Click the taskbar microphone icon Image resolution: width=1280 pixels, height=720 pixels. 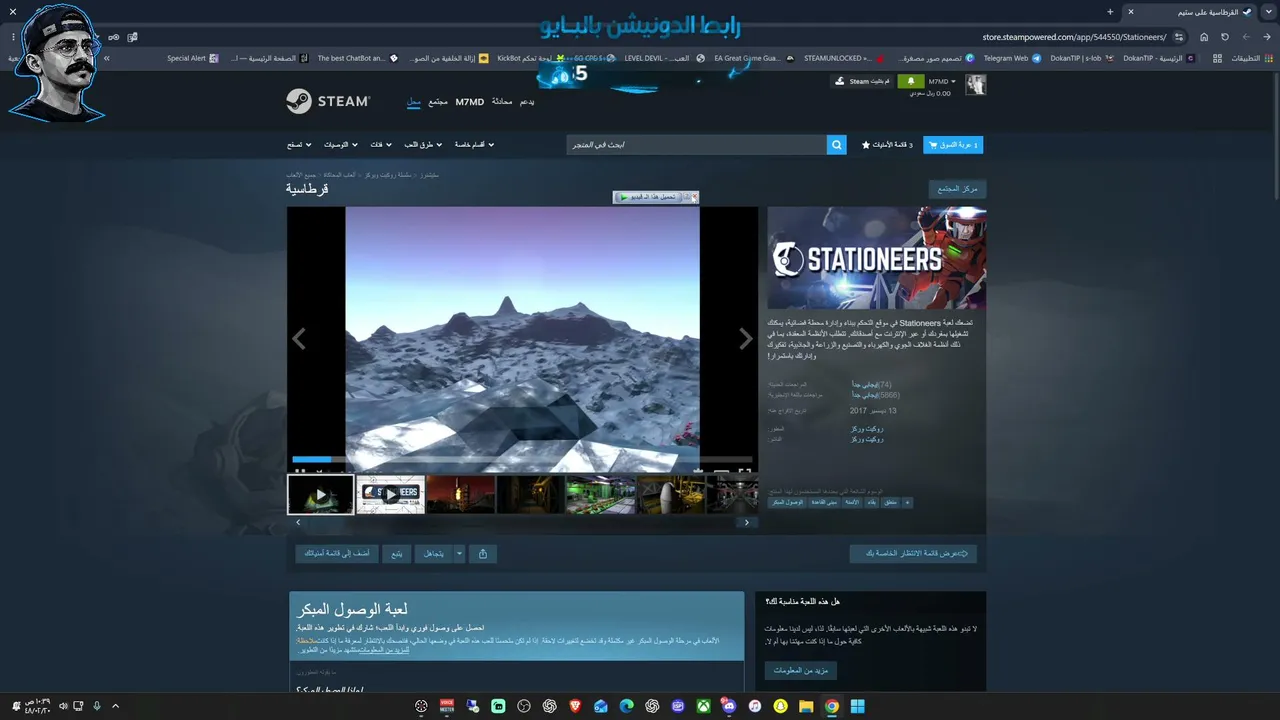click(97, 706)
